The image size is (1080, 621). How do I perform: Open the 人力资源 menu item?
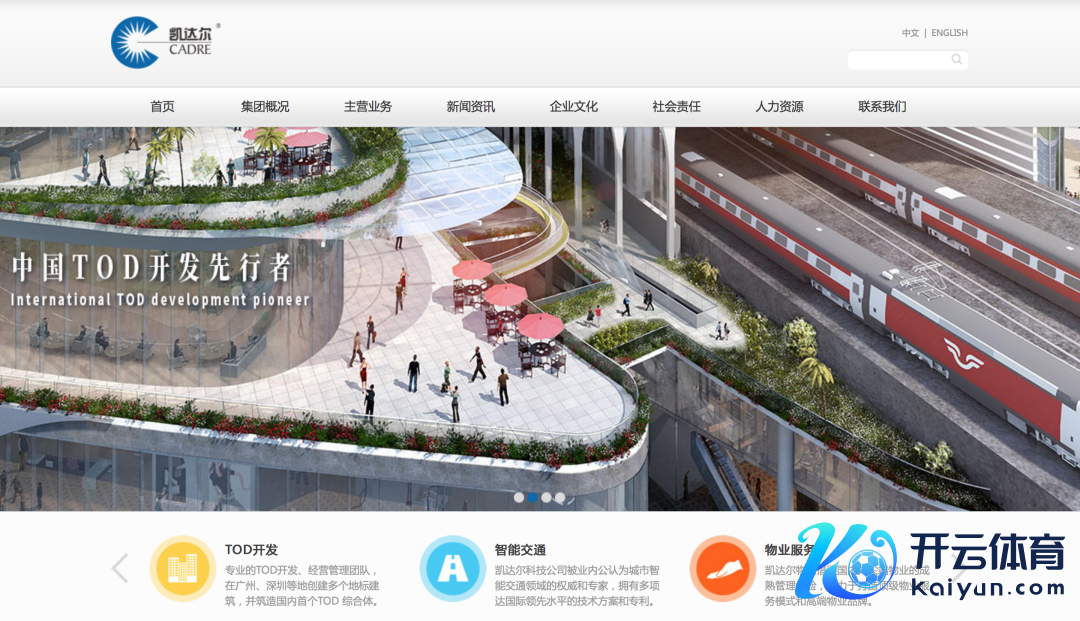pyautogui.click(x=779, y=107)
